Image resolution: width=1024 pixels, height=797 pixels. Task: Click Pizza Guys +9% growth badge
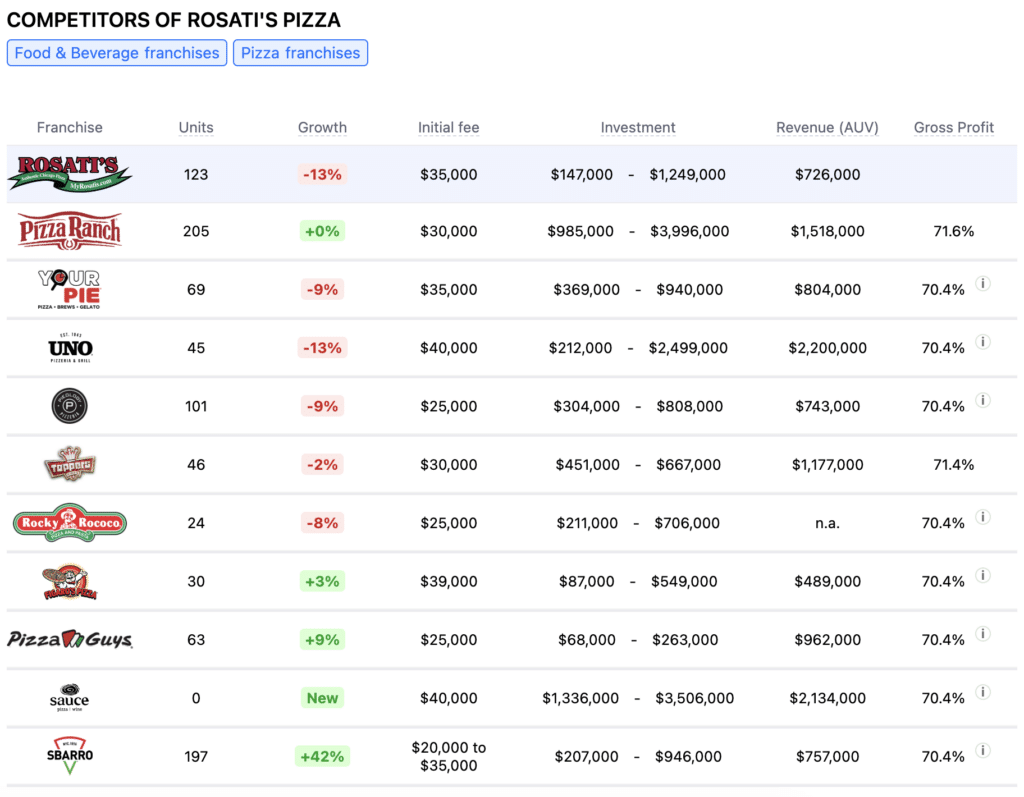(322, 640)
